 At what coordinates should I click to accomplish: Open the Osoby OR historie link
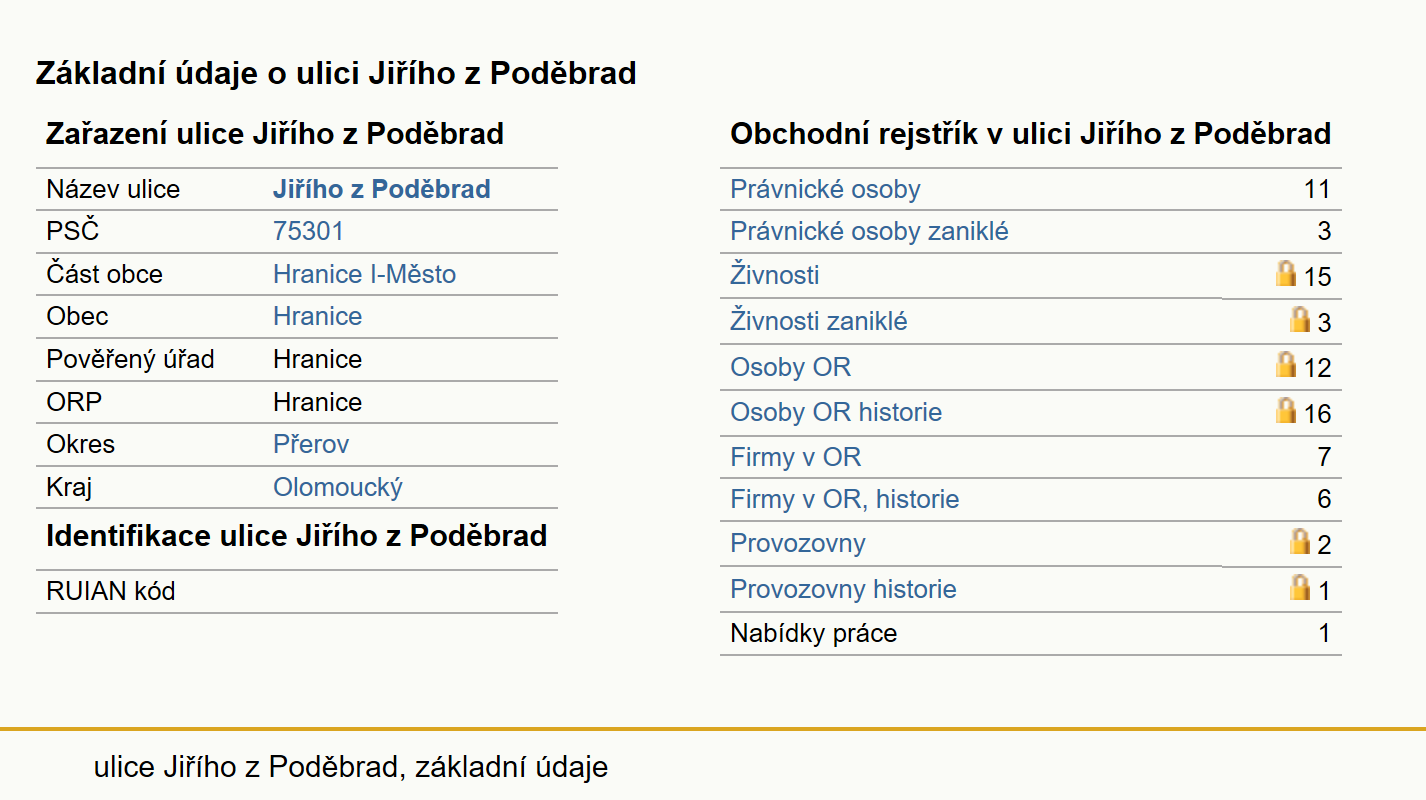tap(836, 412)
